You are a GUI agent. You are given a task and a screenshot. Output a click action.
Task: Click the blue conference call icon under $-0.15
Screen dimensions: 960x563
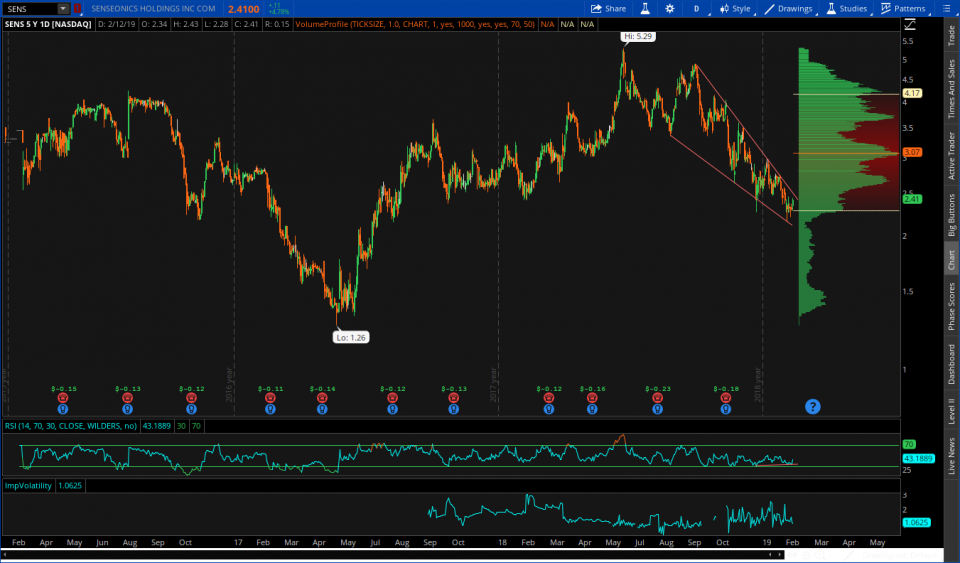pyautogui.click(x=63, y=409)
